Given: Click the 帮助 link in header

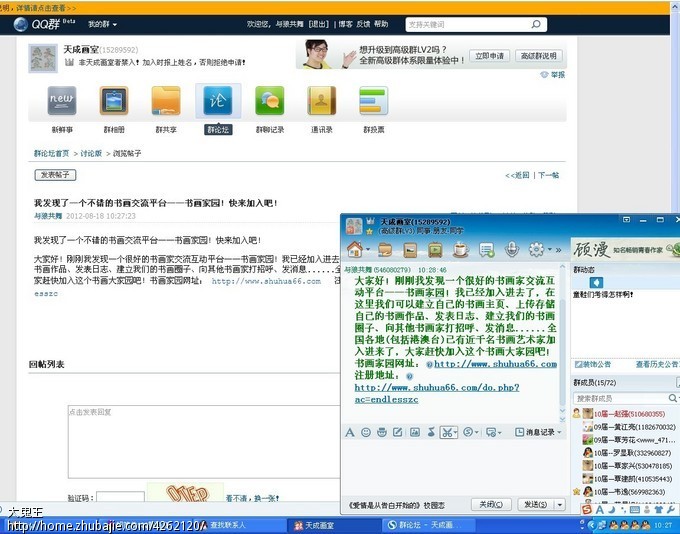Looking at the screenshot, I should [381, 24].
